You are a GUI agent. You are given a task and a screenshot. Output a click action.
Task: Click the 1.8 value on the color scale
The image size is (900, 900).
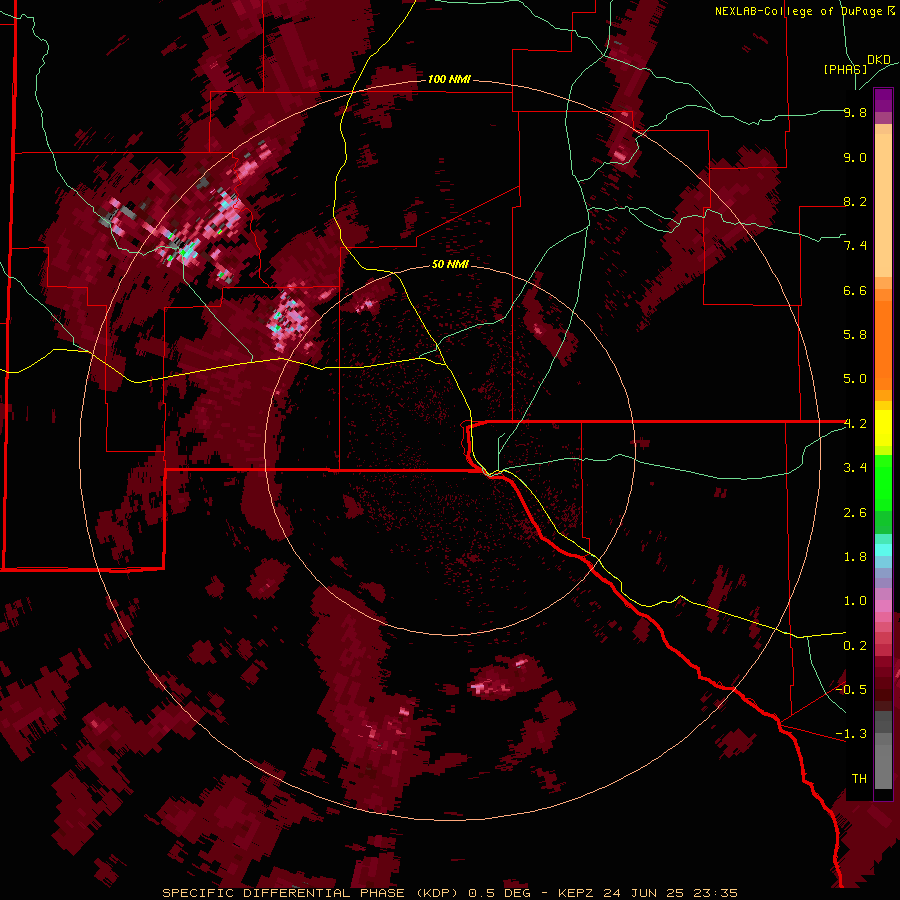click(x=855, y=557)
